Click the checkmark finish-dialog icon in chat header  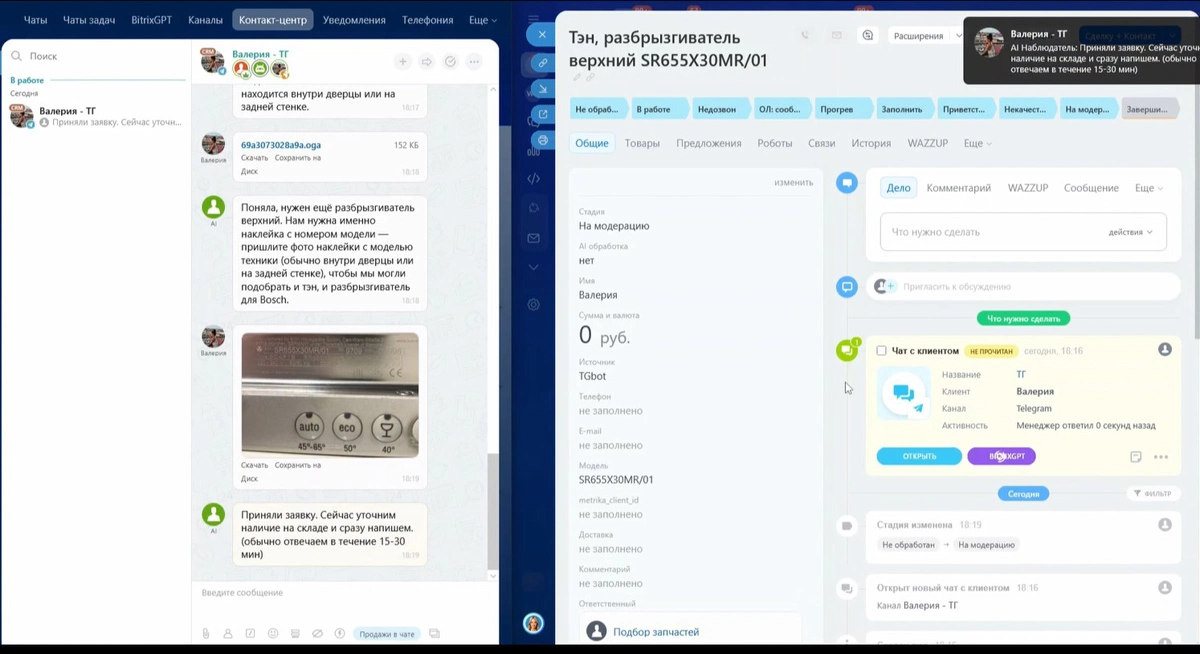451,62
